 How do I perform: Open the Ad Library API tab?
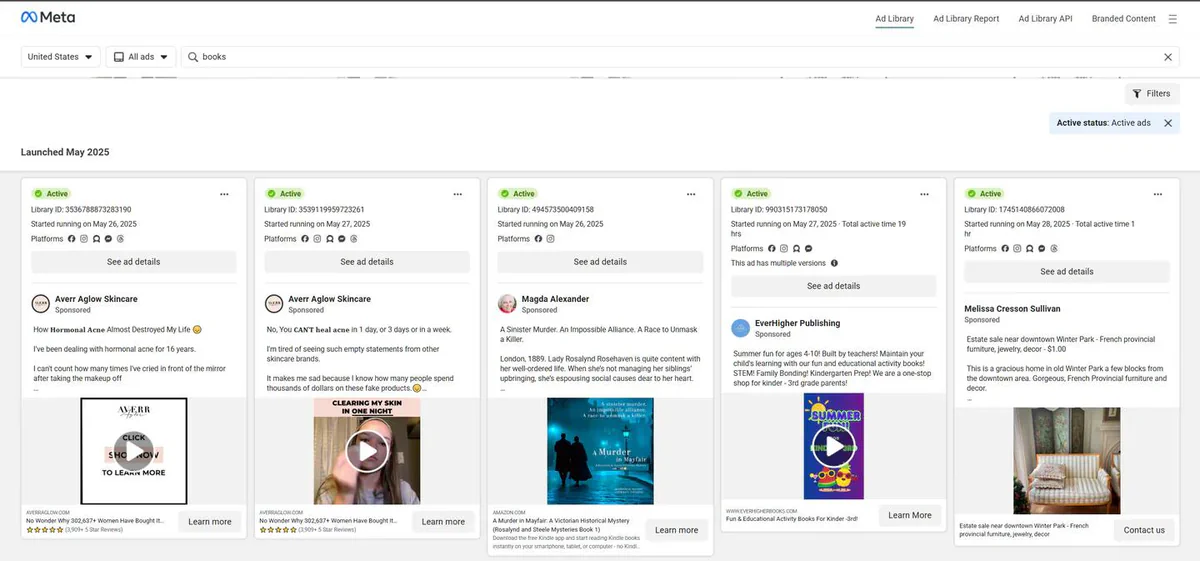tap(1045, 19)
